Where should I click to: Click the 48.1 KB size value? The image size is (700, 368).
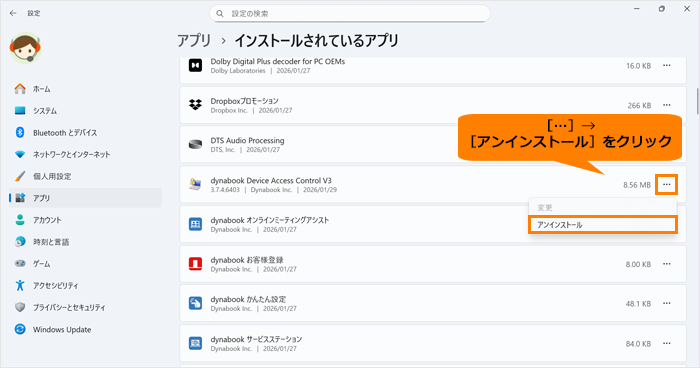click(x=638, y=304)
